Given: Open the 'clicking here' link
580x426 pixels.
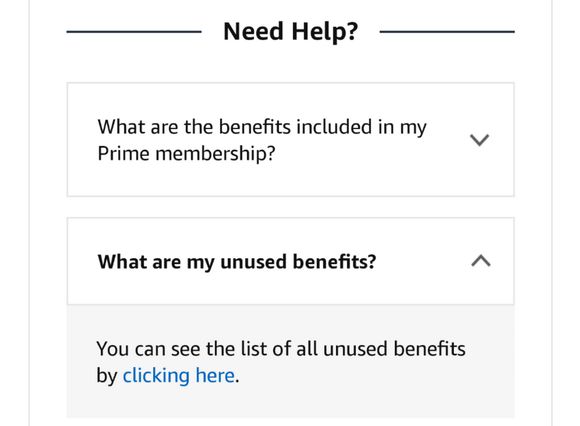Looking at the screenshot, I should pos(179,376).
